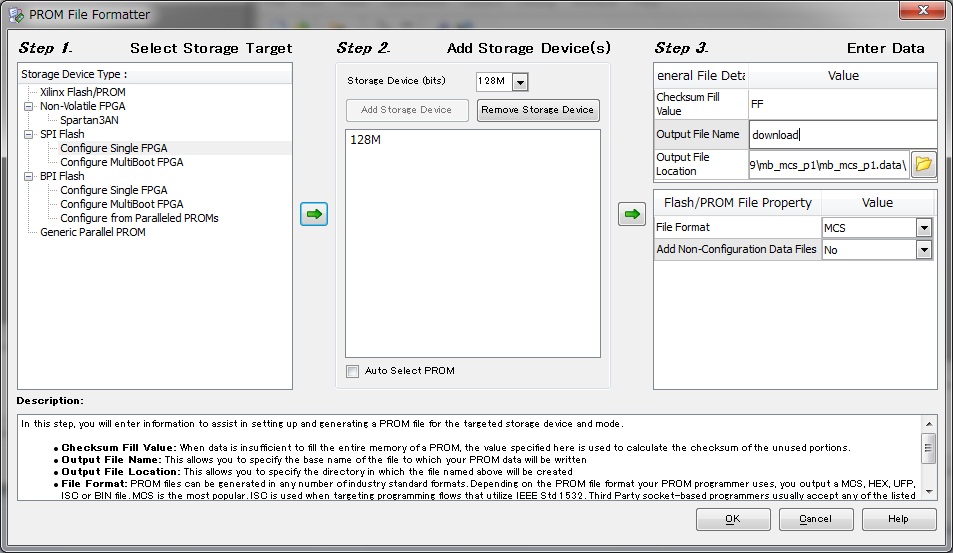Click the SPI Flash tree label
953x553 pixels.
click(x=62, y=134)
